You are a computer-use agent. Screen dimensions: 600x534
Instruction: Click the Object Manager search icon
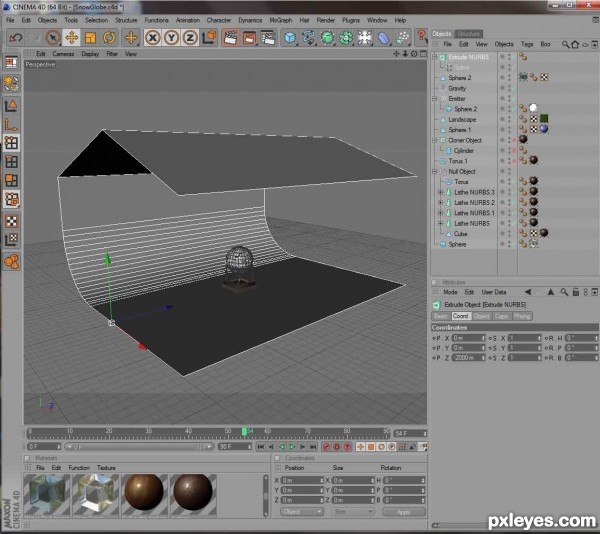(565, 44)
